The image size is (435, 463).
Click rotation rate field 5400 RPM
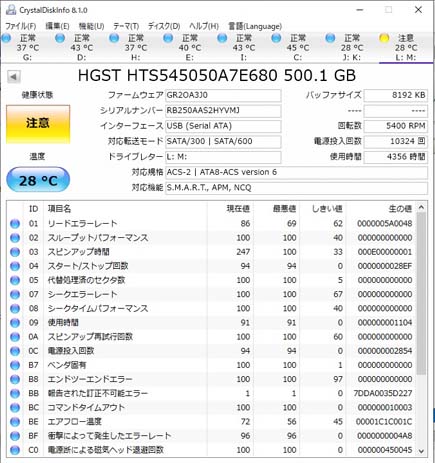(396, 126)
